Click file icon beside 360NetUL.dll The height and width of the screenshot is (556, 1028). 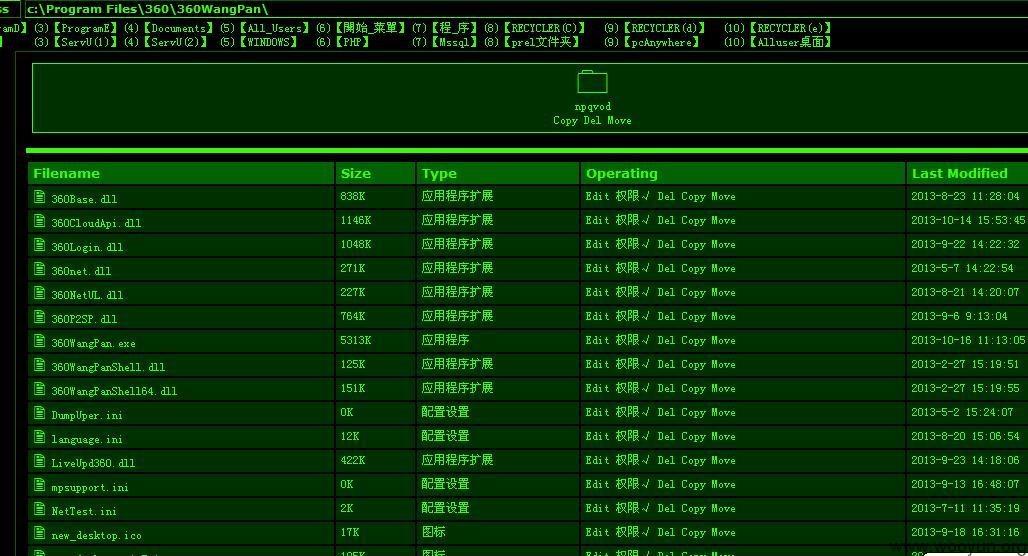click(40, 293)
